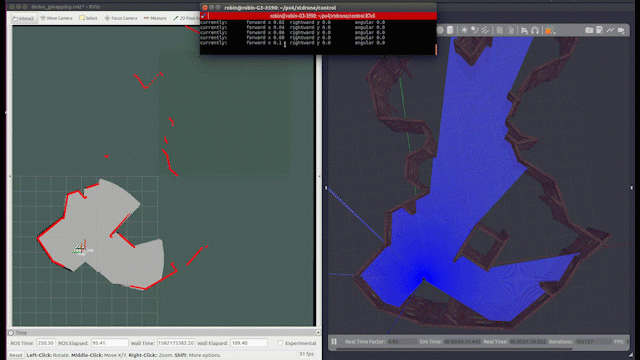Click the Gazebo point light sun icon
Image resolution: width=640 pixels, height=360 pixels.
coord(464,30)
